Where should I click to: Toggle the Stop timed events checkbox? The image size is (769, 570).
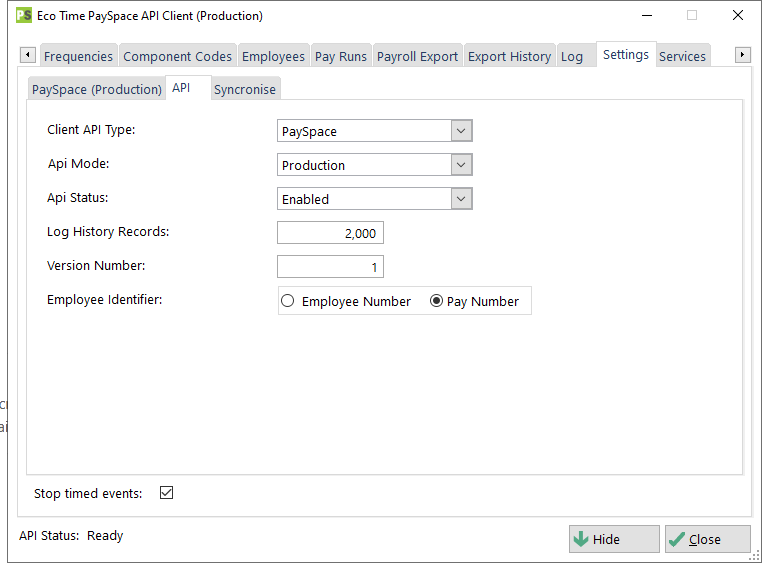166,492
